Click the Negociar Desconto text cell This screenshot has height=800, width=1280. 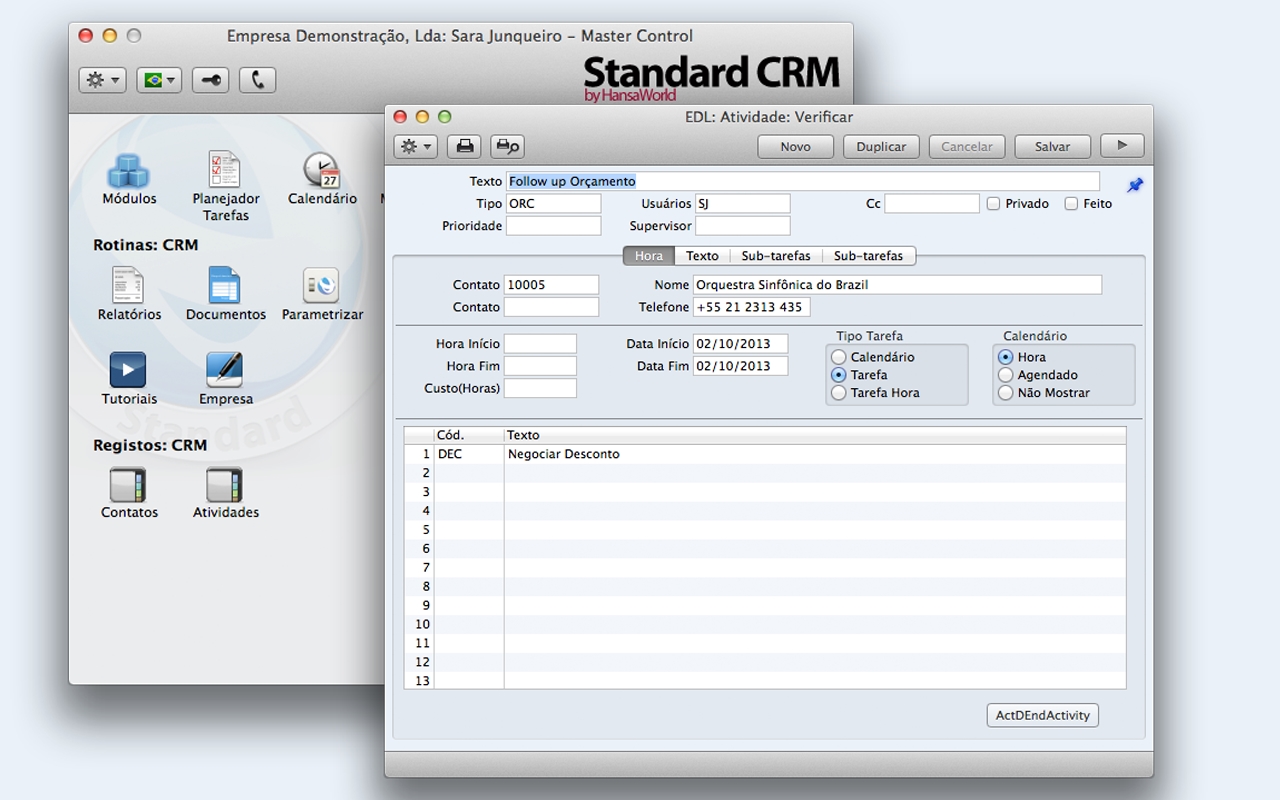point(815,454)
